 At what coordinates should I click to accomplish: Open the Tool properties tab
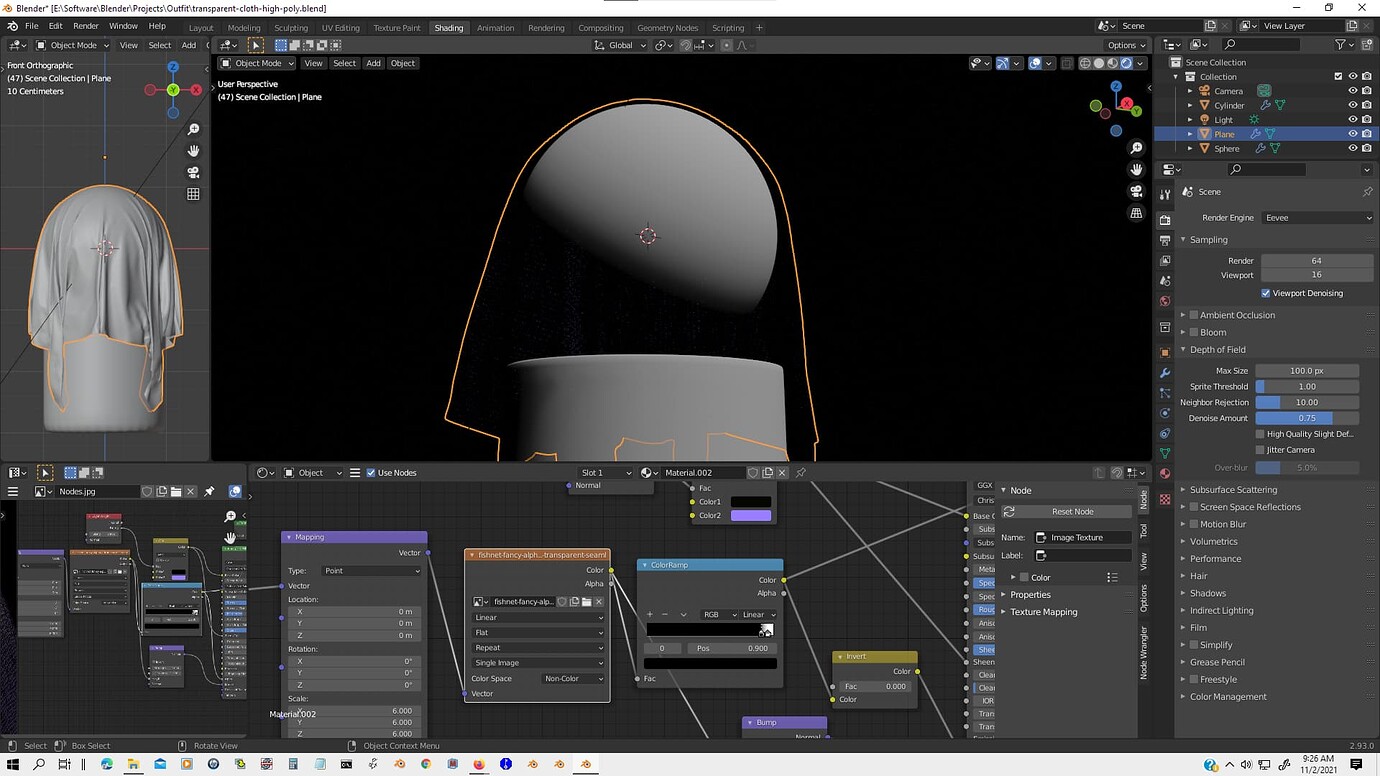click(1165, 194)
